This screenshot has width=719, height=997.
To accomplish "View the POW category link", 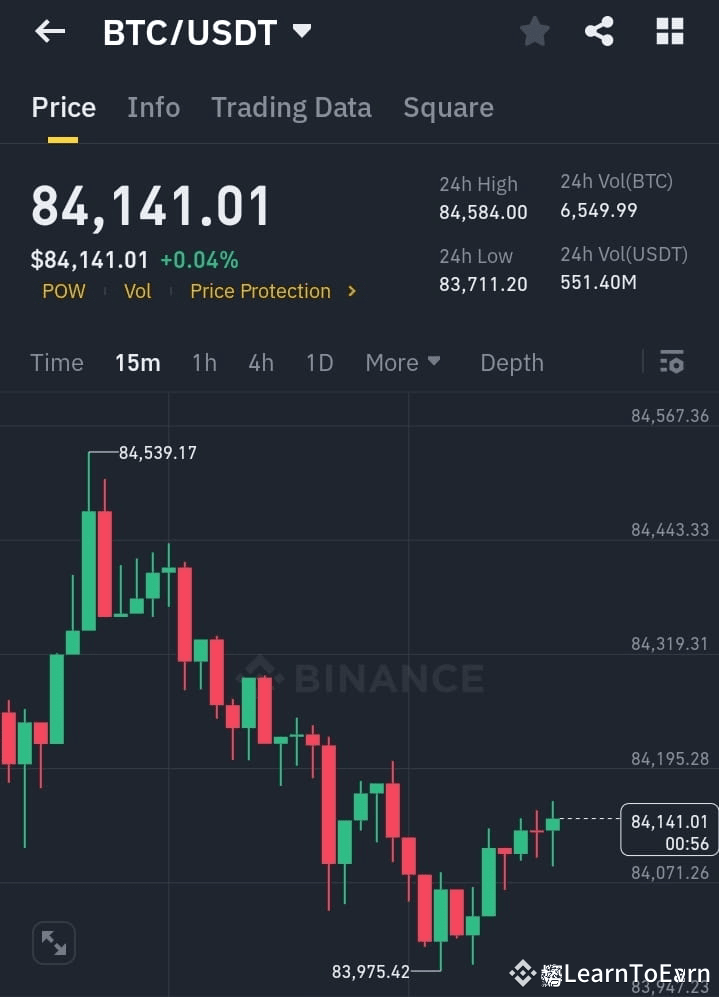I will point(63,291).
